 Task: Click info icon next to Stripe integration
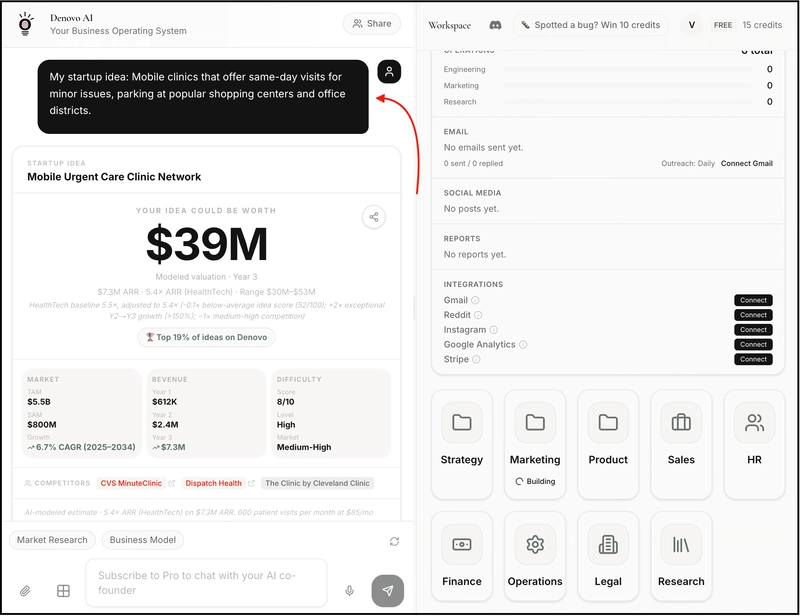476,359
